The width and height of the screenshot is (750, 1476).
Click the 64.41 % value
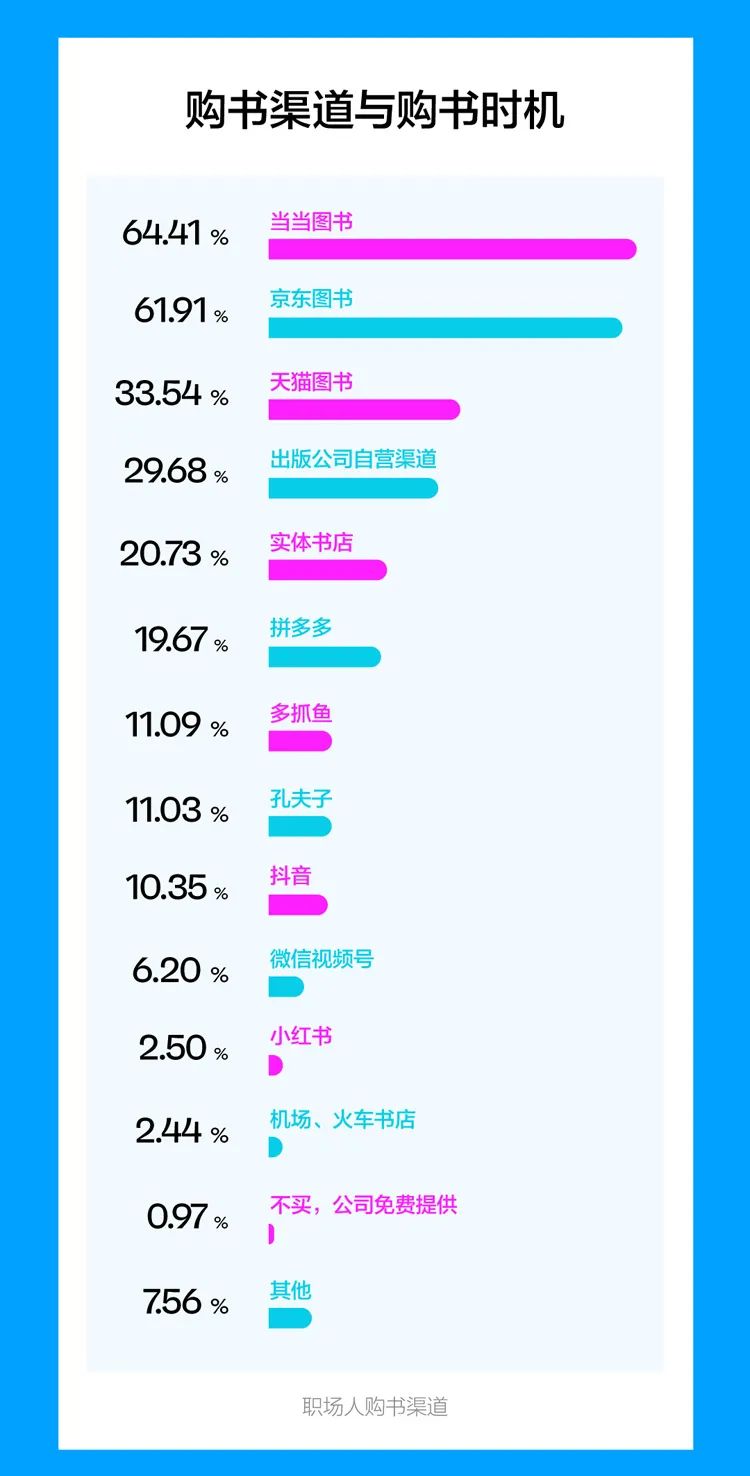click(x=175, y=233)
